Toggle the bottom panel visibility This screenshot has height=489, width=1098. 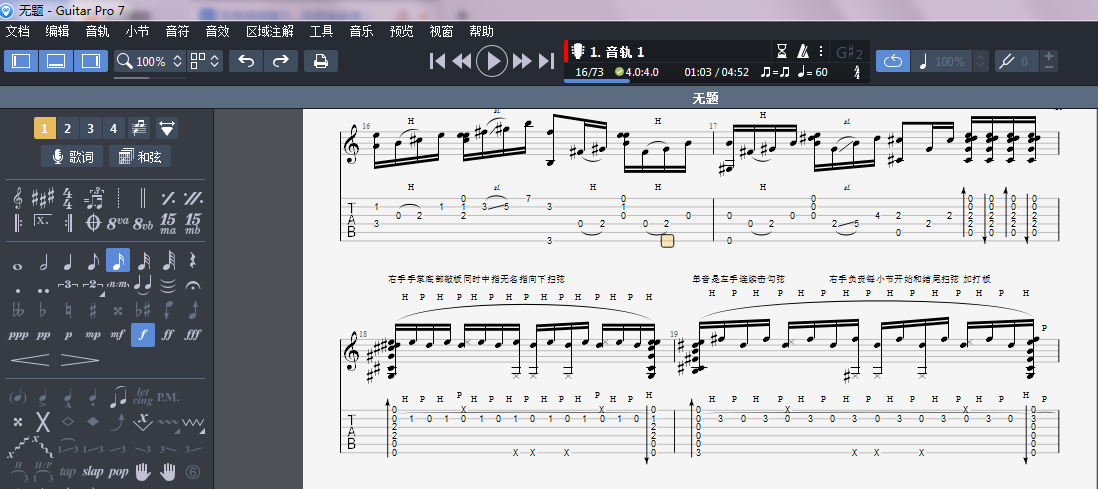pos(56,61)
